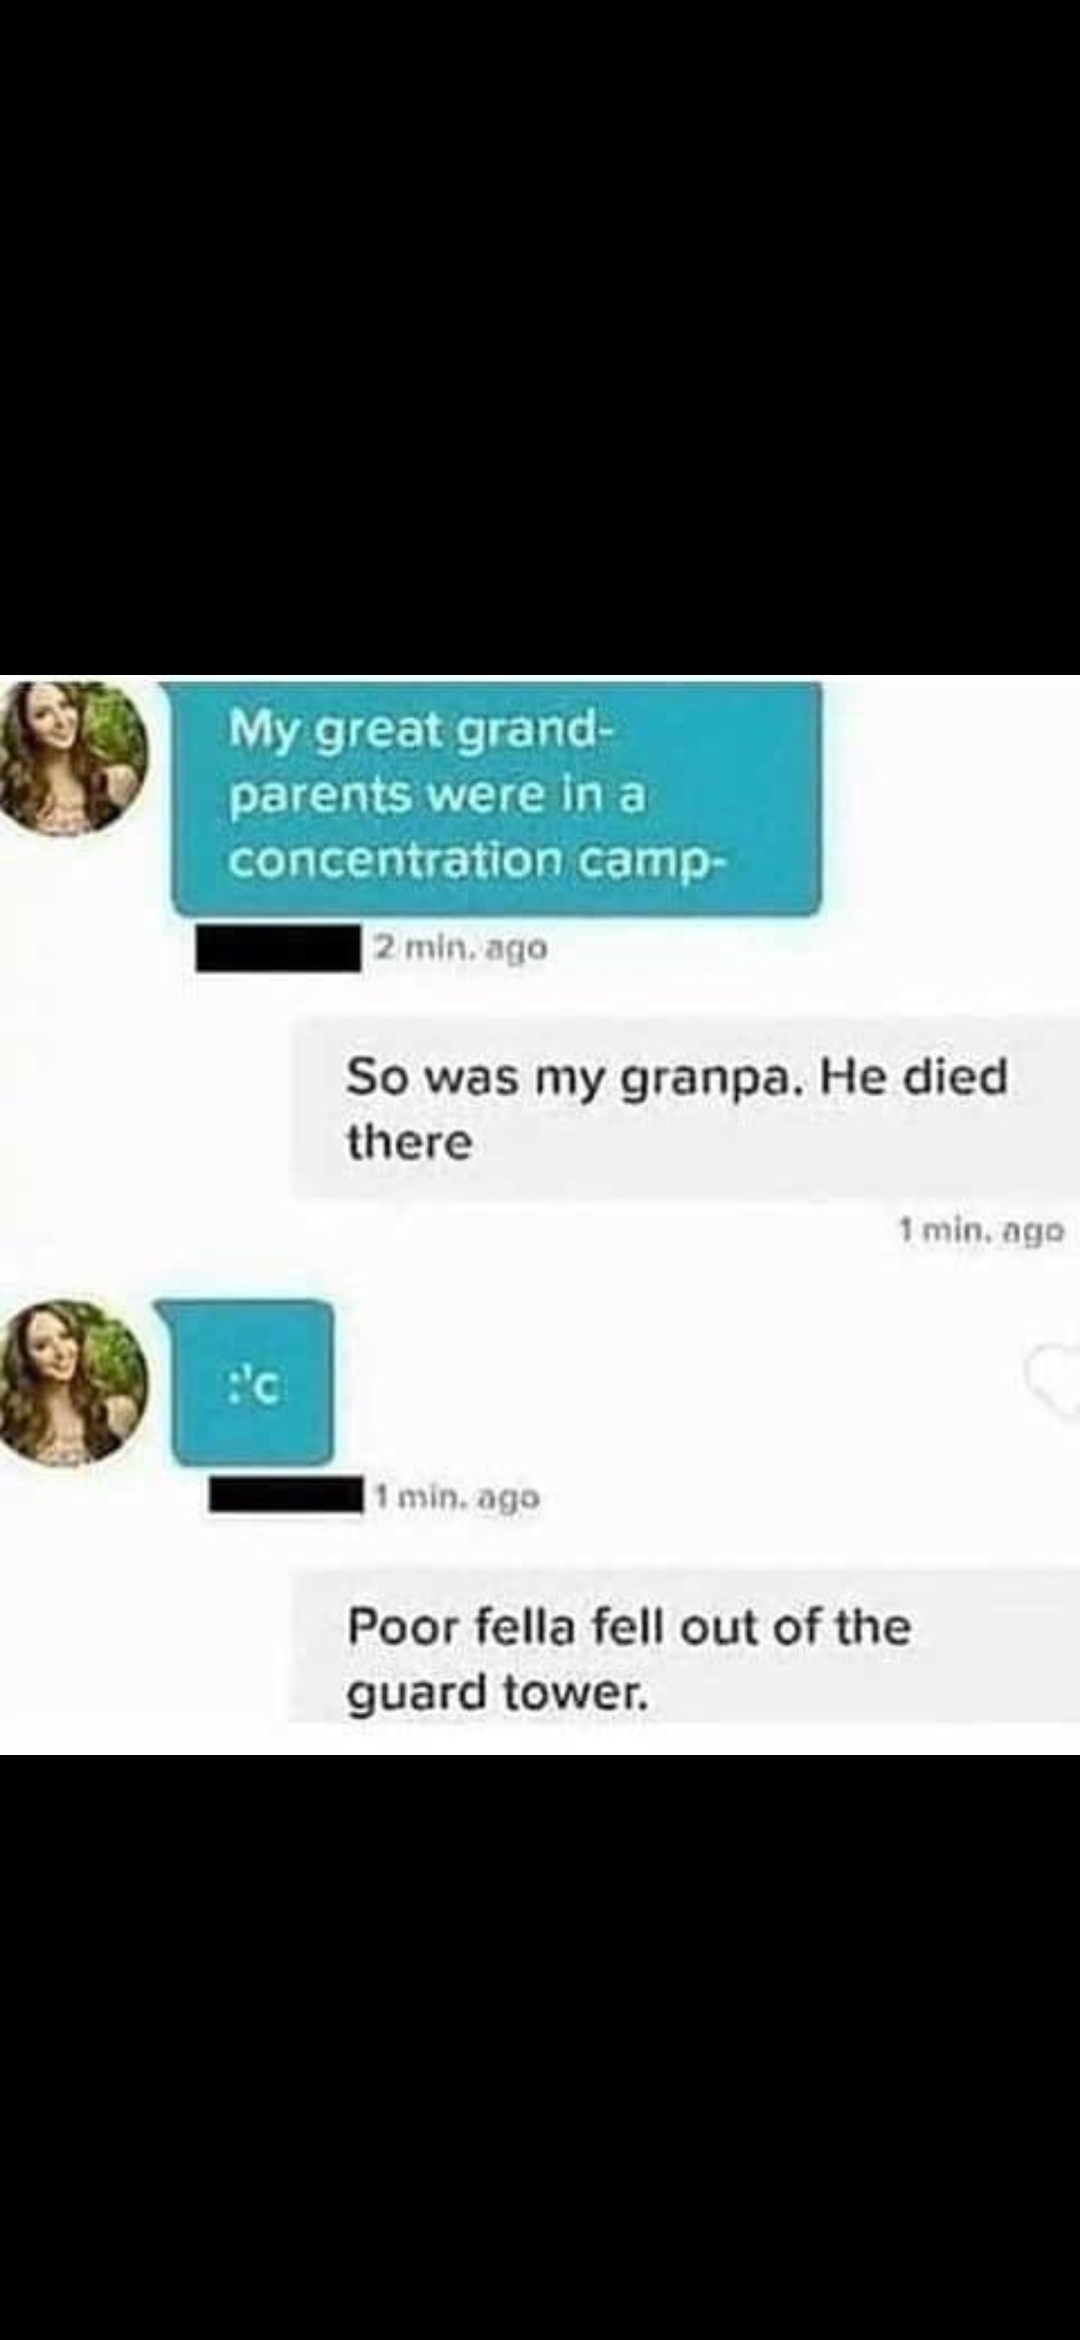Tap the profile avatar beside the :'c message
The height and width of the screenshot is (2340, 1080).
(72, 1383)
